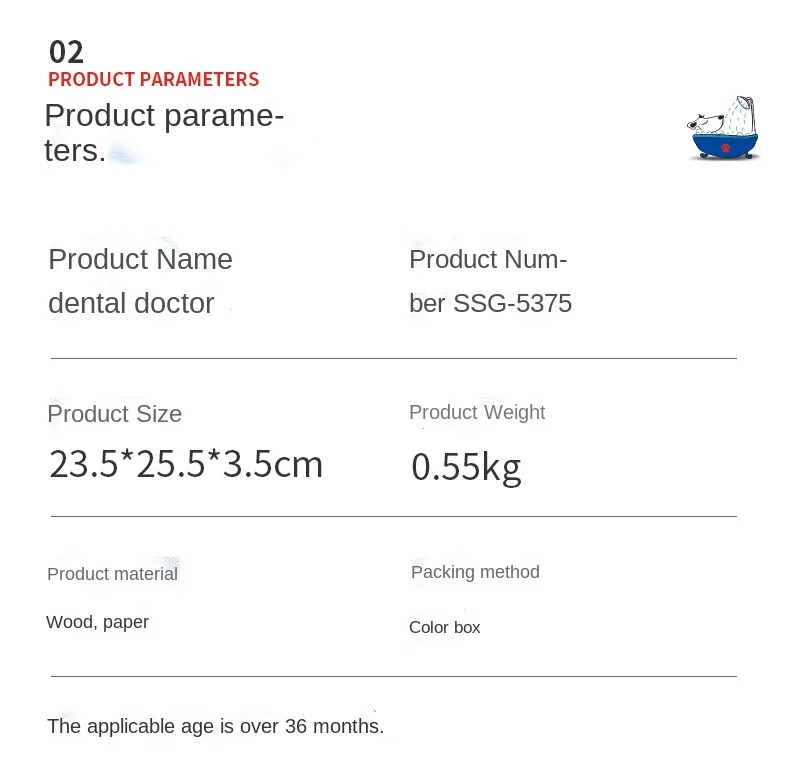Select the "dental doctor" product name value
The image size is (790, 760).
click(131, 304)
